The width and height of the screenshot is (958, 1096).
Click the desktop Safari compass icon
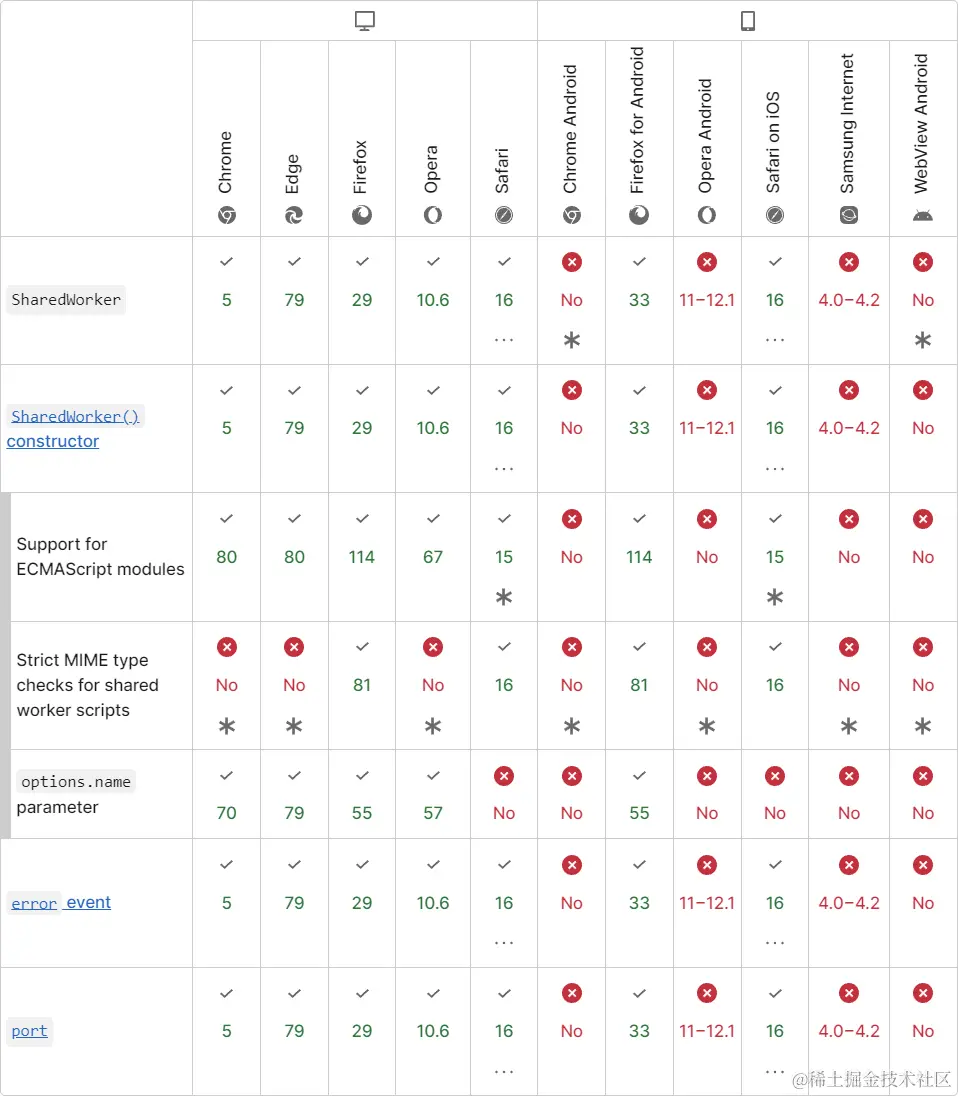tap(504, 214)
